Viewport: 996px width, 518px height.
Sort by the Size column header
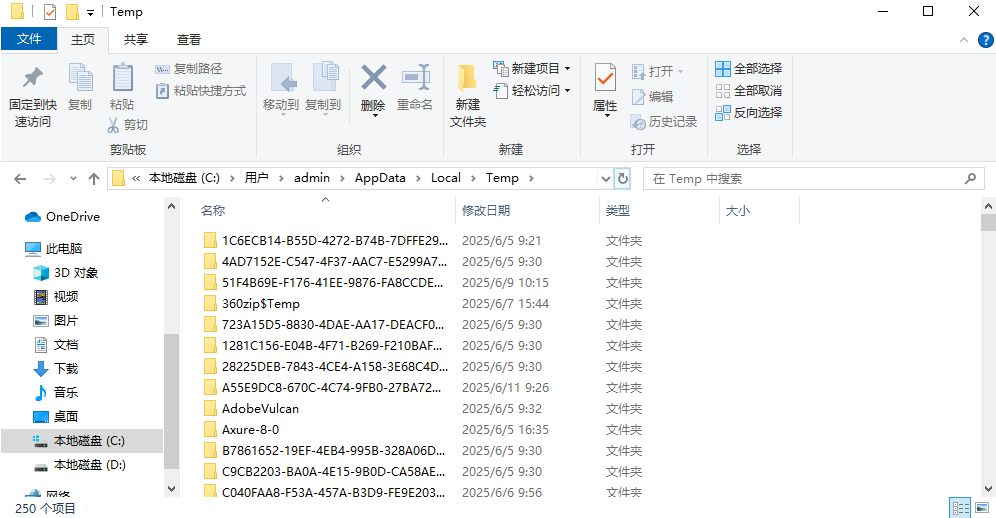pyautogui.click(x=737, y=210)
